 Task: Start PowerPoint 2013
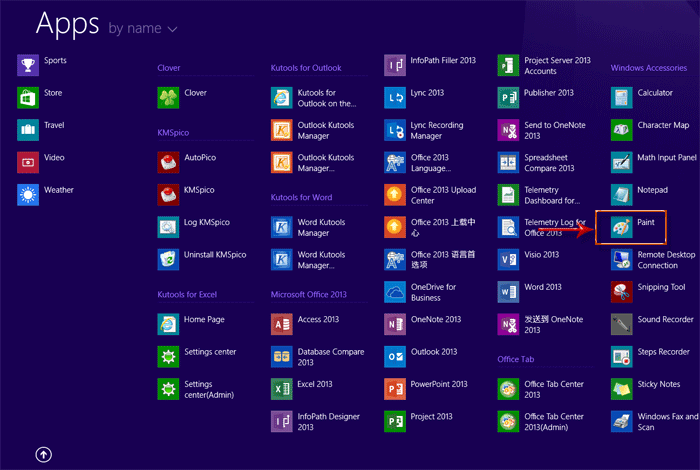(x=395, y=389)
